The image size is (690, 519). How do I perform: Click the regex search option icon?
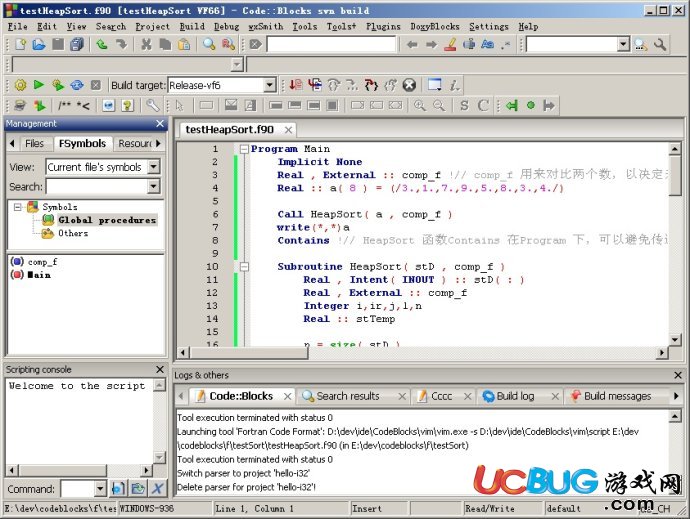[506, 44]
